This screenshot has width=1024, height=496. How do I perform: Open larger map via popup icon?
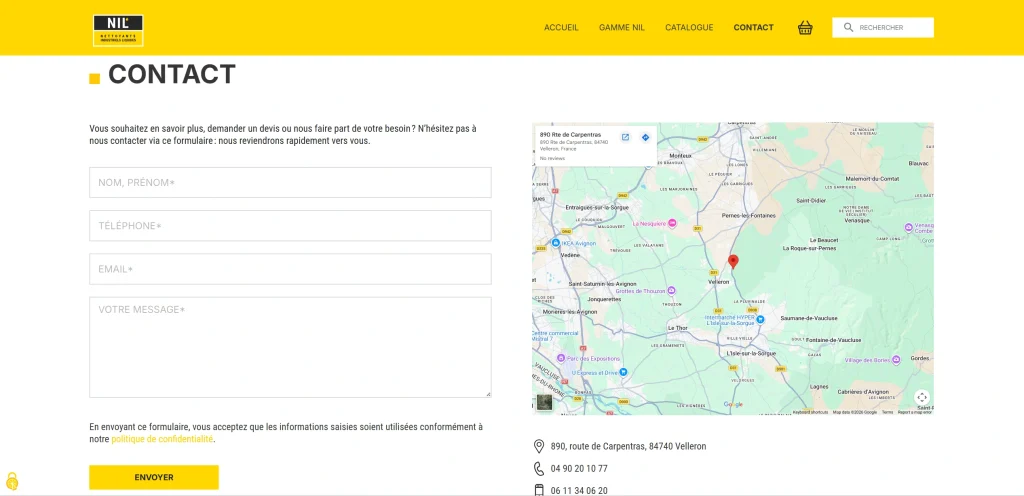[625, 137]
